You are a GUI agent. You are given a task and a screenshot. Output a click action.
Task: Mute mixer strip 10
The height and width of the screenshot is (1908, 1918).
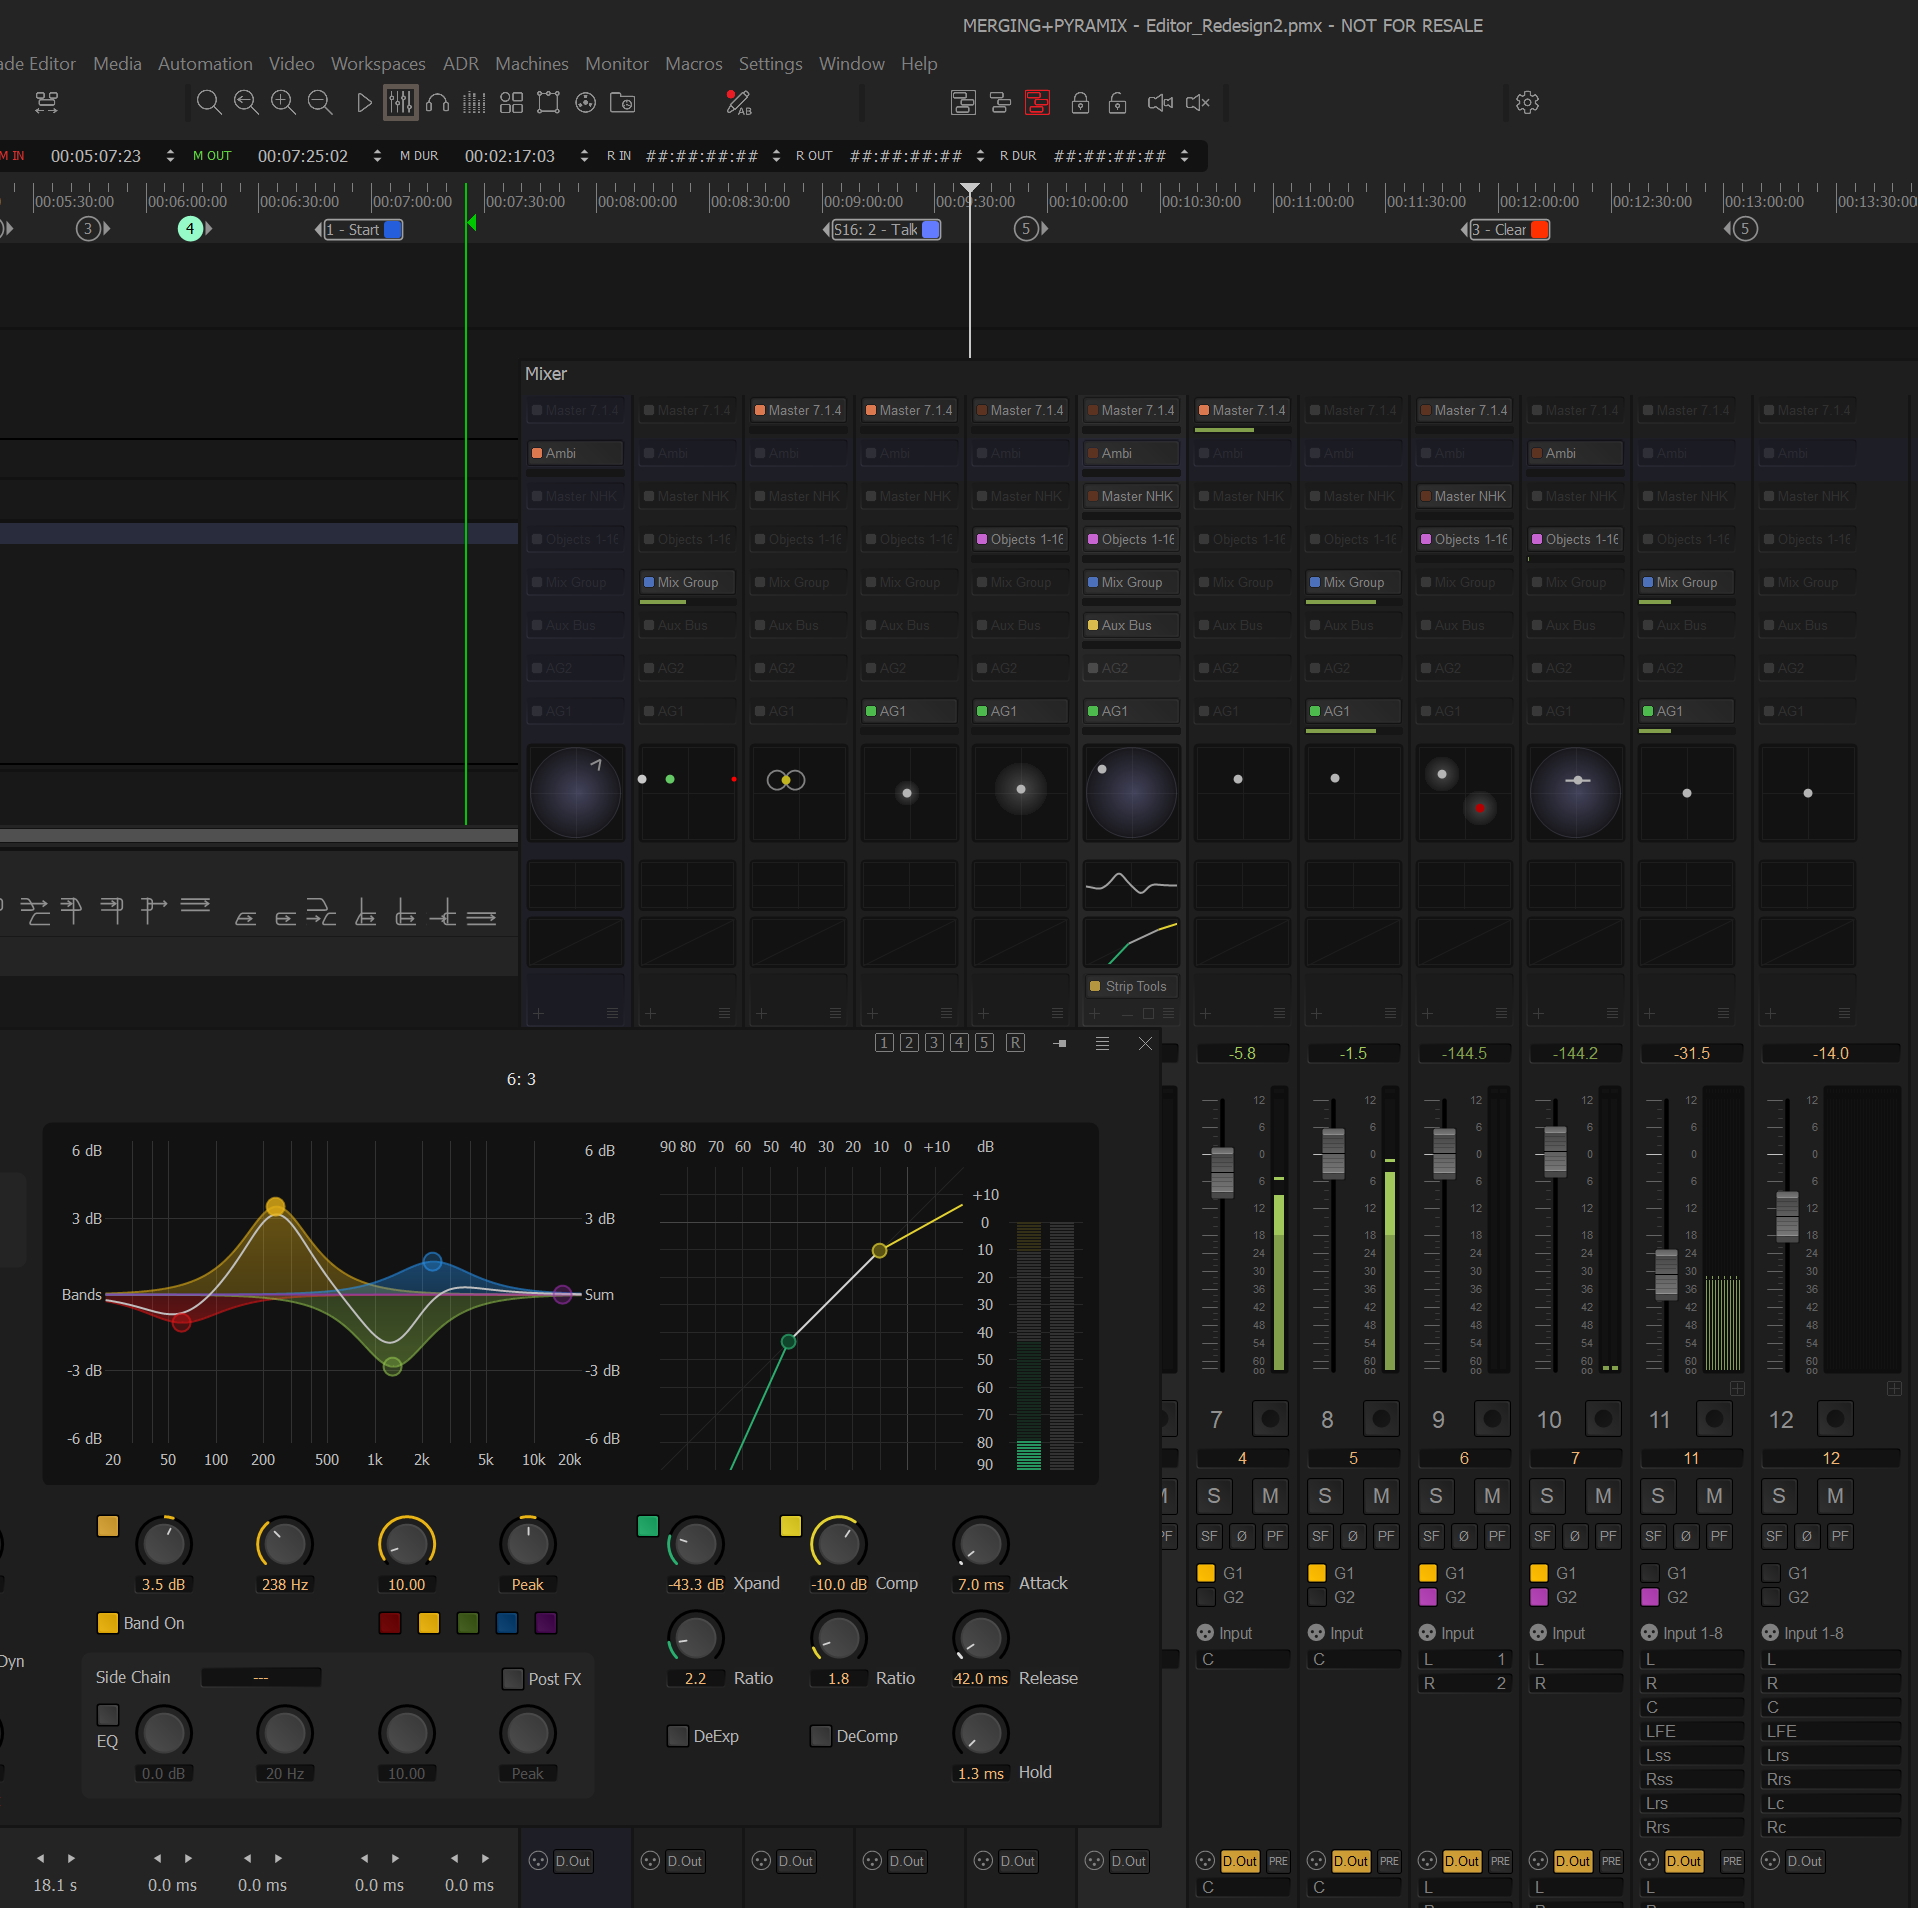tap(1602, 1496)
